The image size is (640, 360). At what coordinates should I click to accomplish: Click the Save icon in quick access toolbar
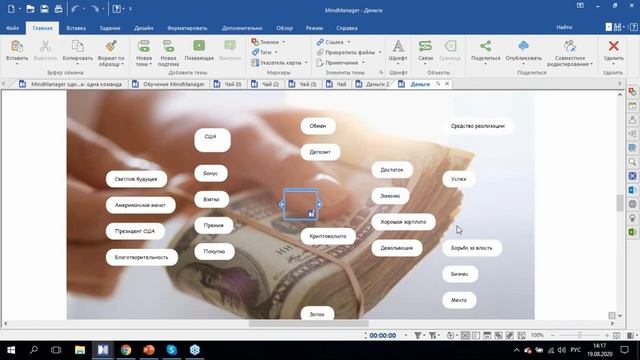(44, 9)
